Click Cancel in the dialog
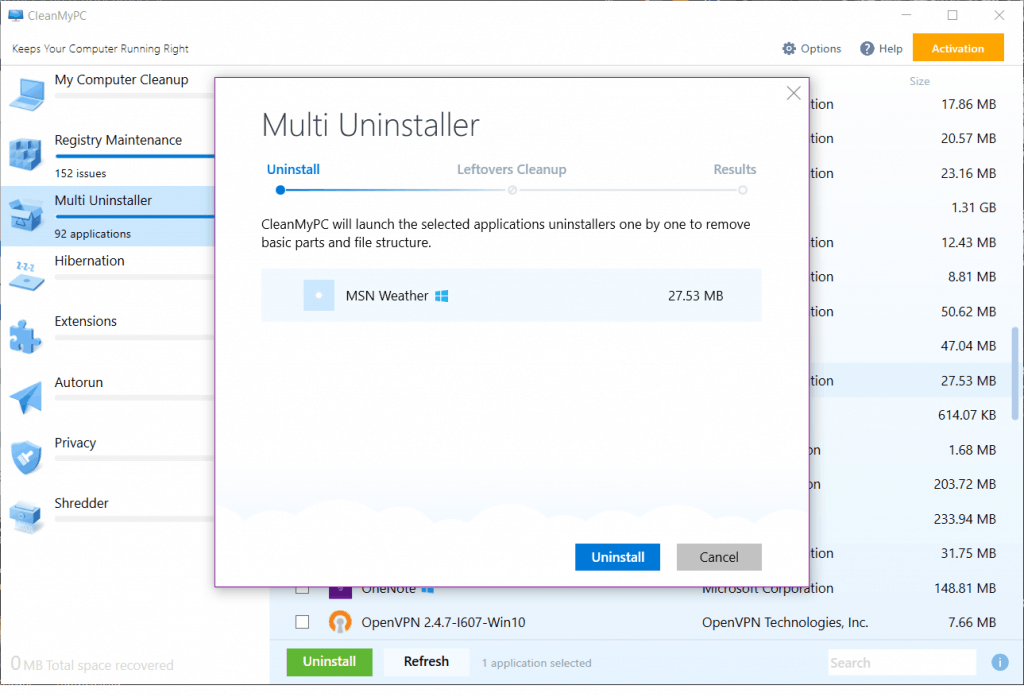 [x=719, y=557]
